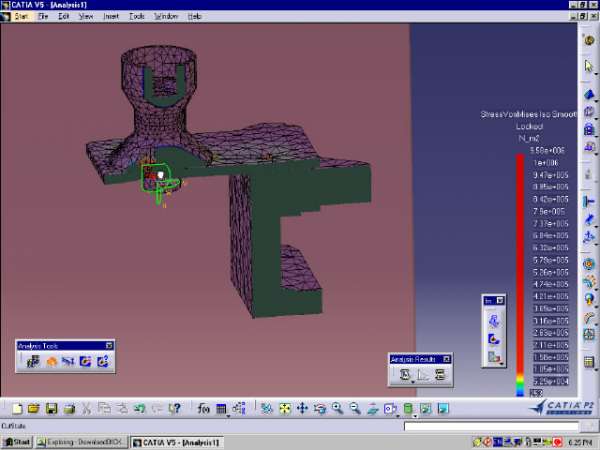Click last icon in Analysis Tools panel

pyautogui.click(x=103, y=361)
